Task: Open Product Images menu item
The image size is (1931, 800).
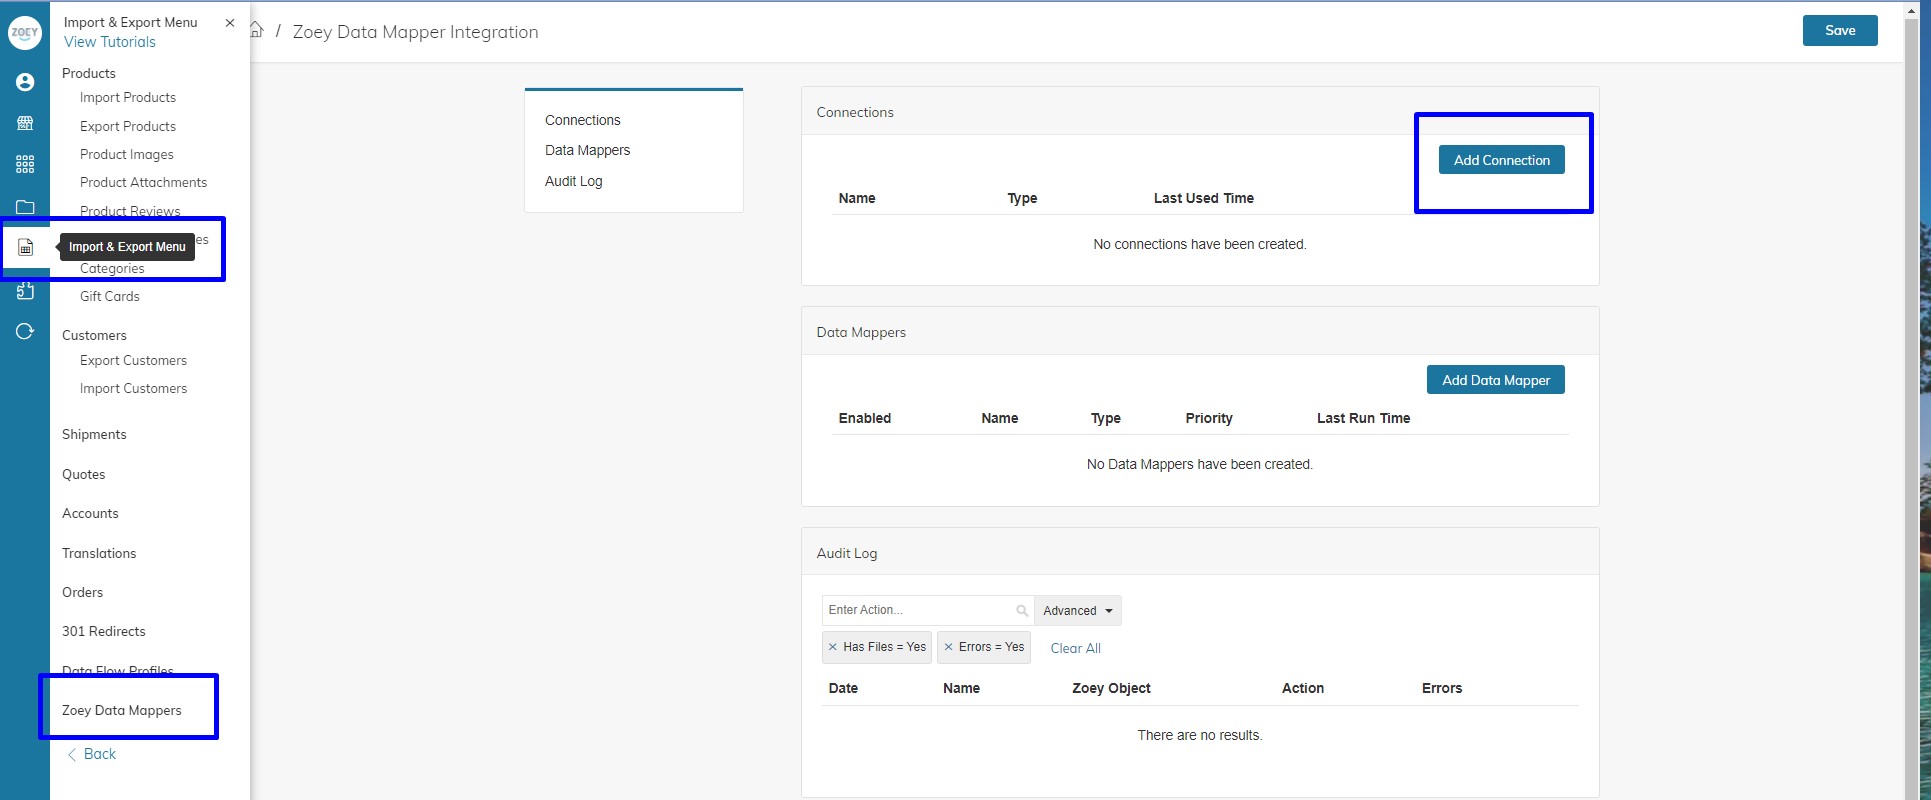Action: click(x=127, y=154)
